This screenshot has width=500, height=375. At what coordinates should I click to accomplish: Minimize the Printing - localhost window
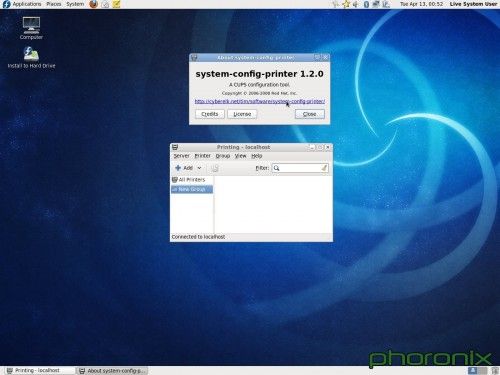tap(312, 147)
